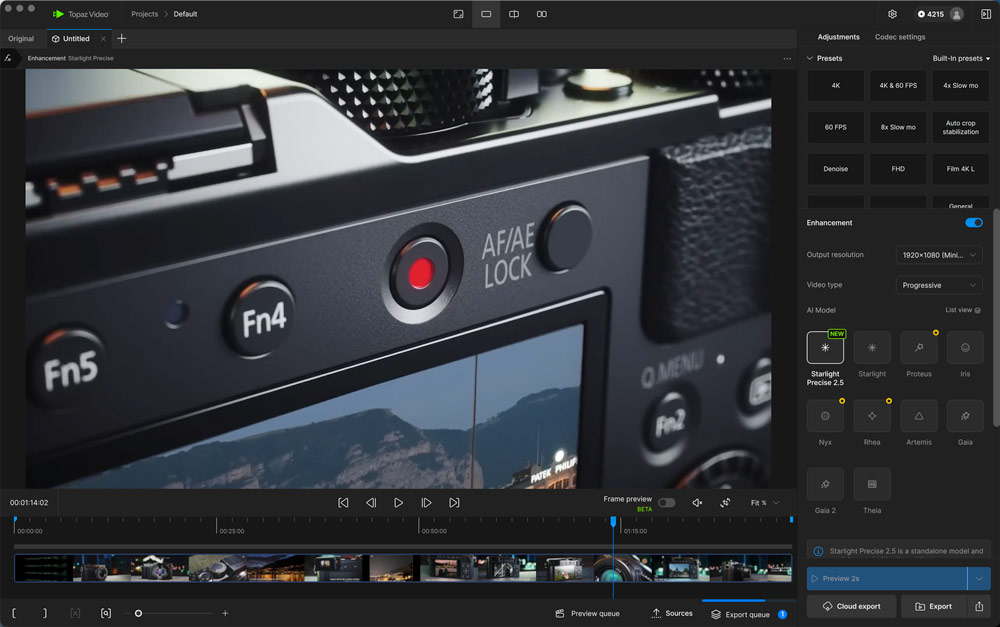
Task: Open the Enhancement bar three-dot menu
Action: [x=787, y=58]
